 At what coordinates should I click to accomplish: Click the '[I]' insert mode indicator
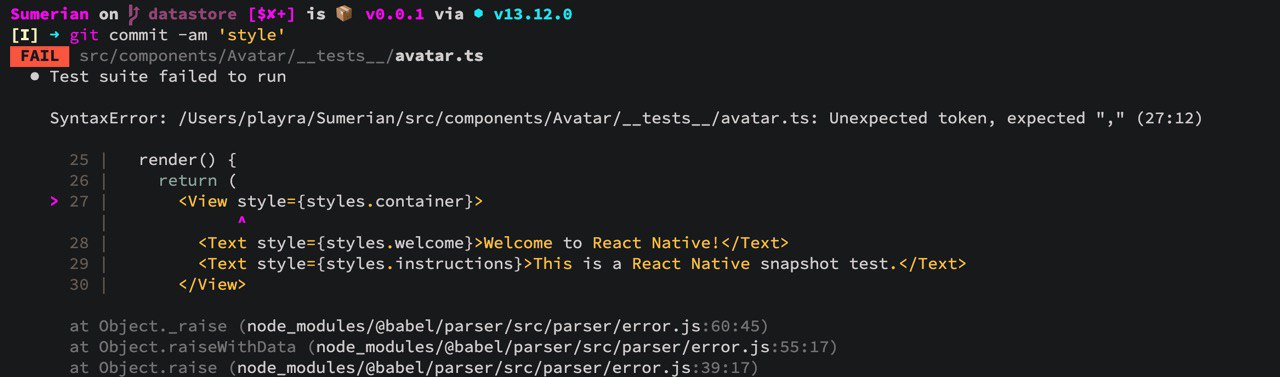[25, 35]
